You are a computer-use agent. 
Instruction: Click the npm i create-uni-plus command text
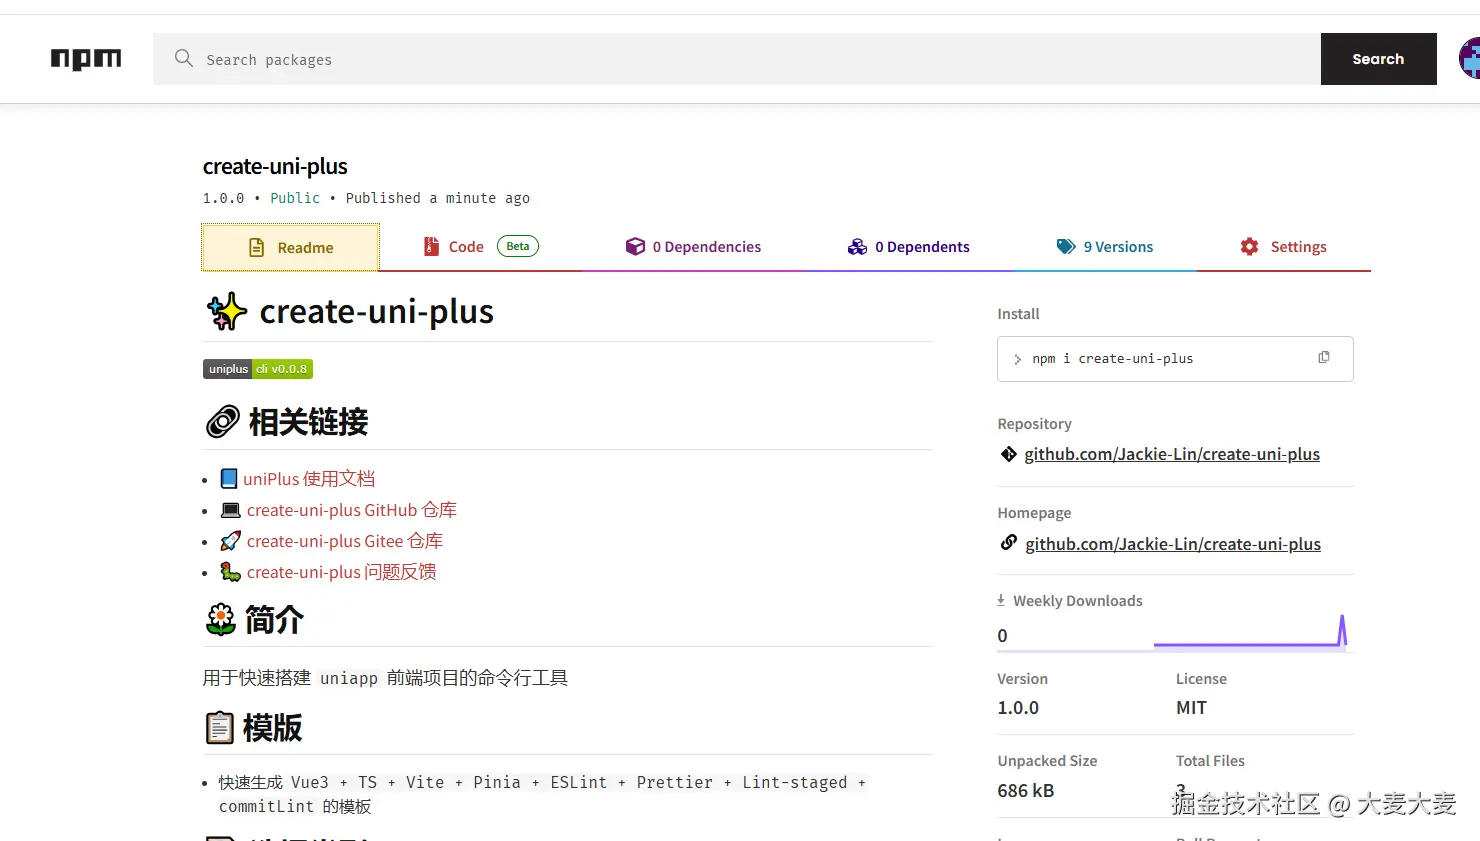coord(1113,358)
